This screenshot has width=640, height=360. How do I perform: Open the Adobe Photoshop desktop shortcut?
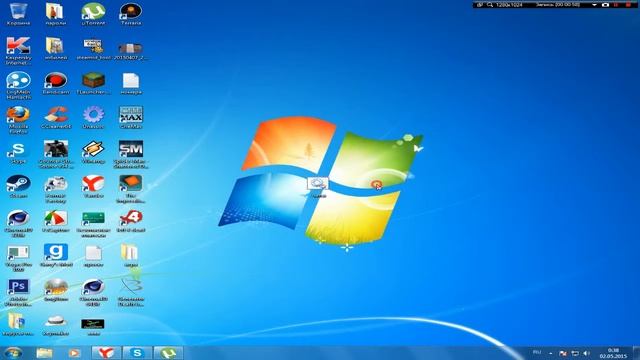coord(18,292)
